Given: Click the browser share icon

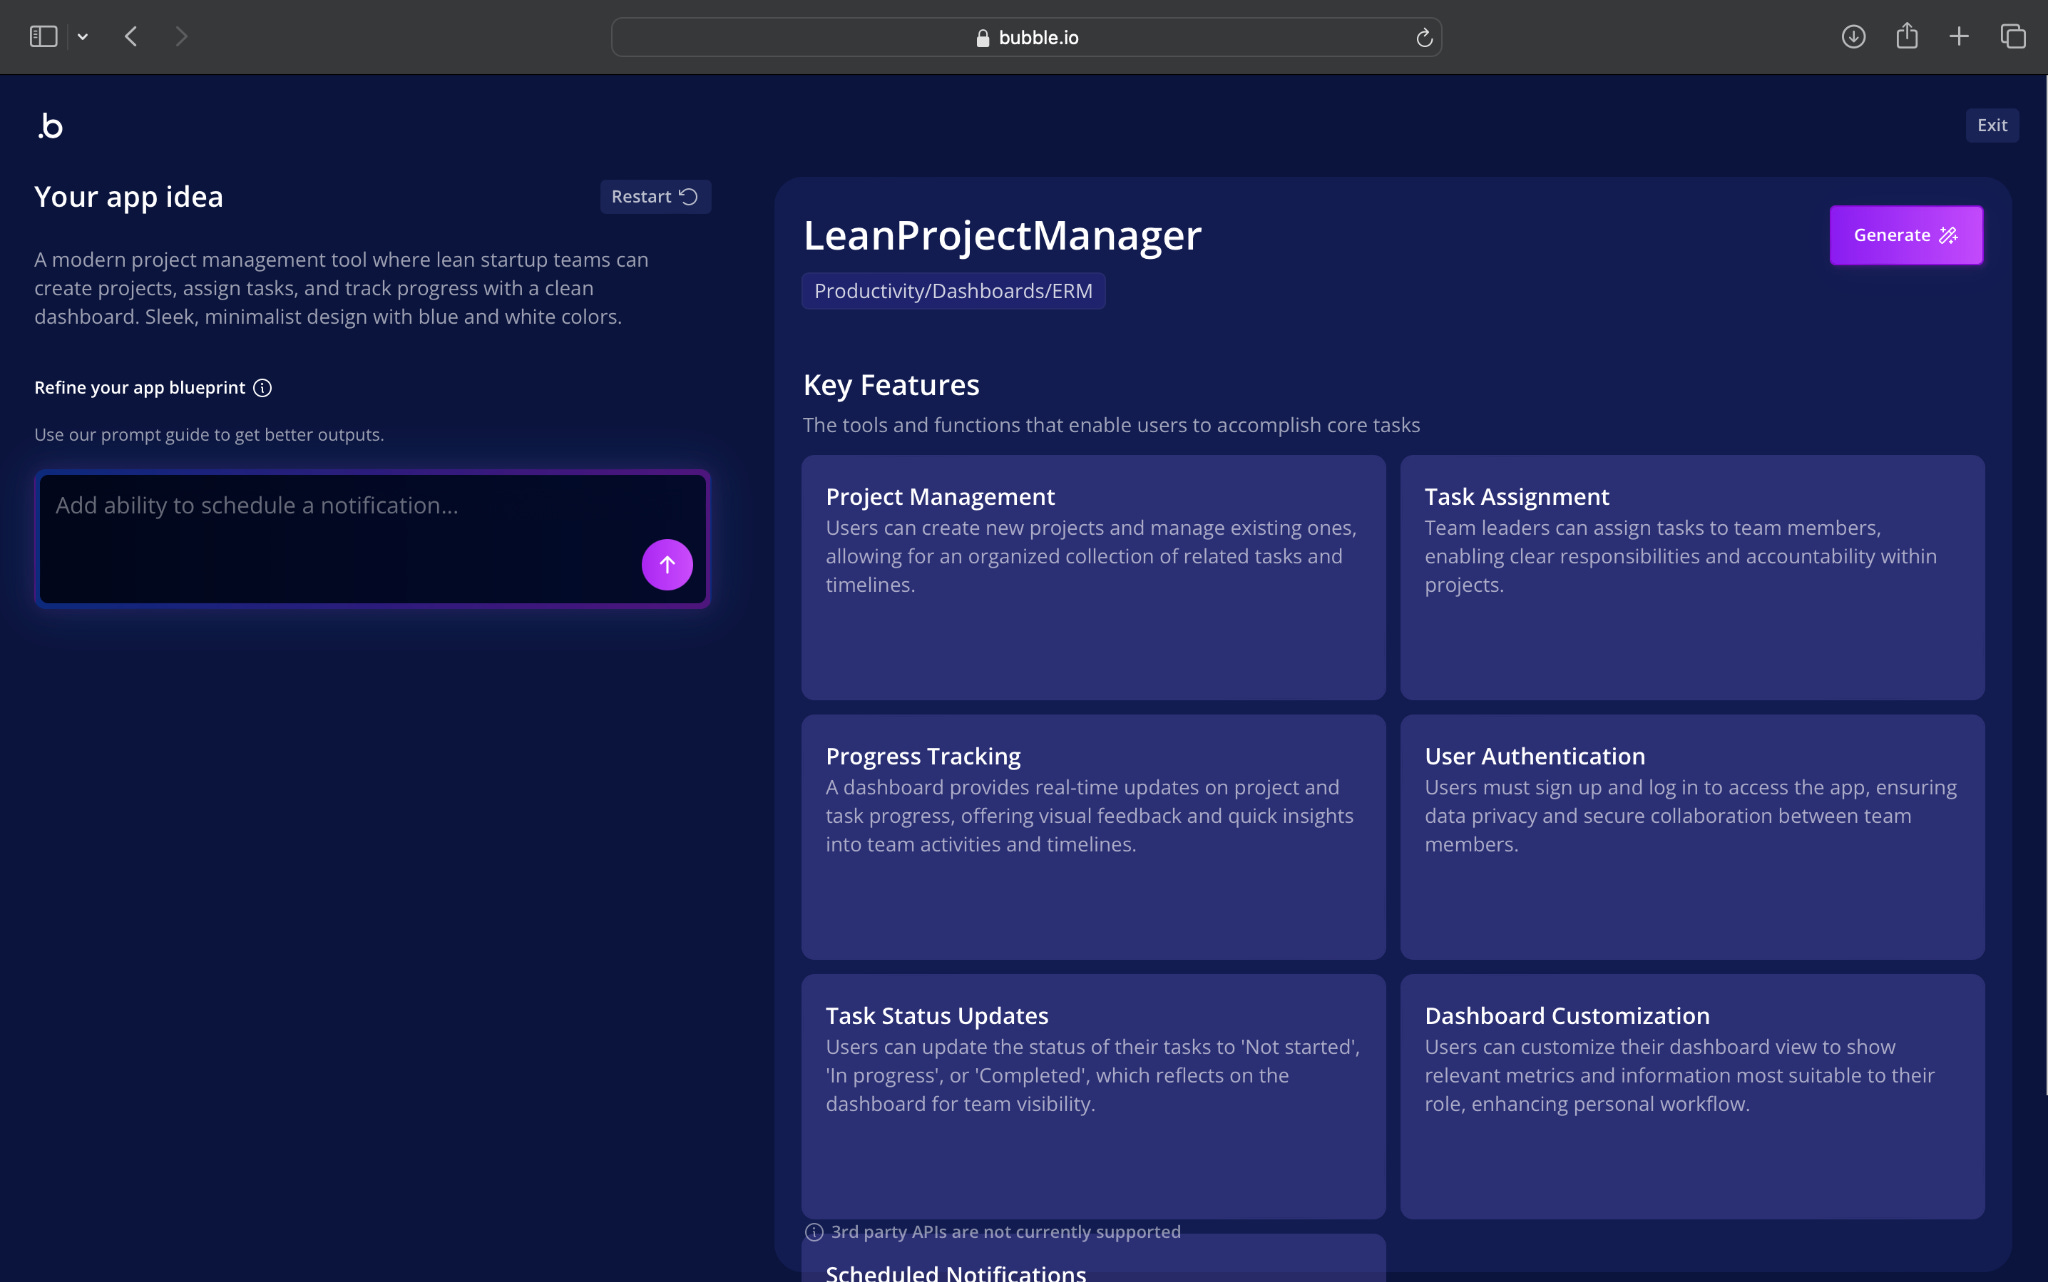Looking at the screenshot, I should [1907, 37].
